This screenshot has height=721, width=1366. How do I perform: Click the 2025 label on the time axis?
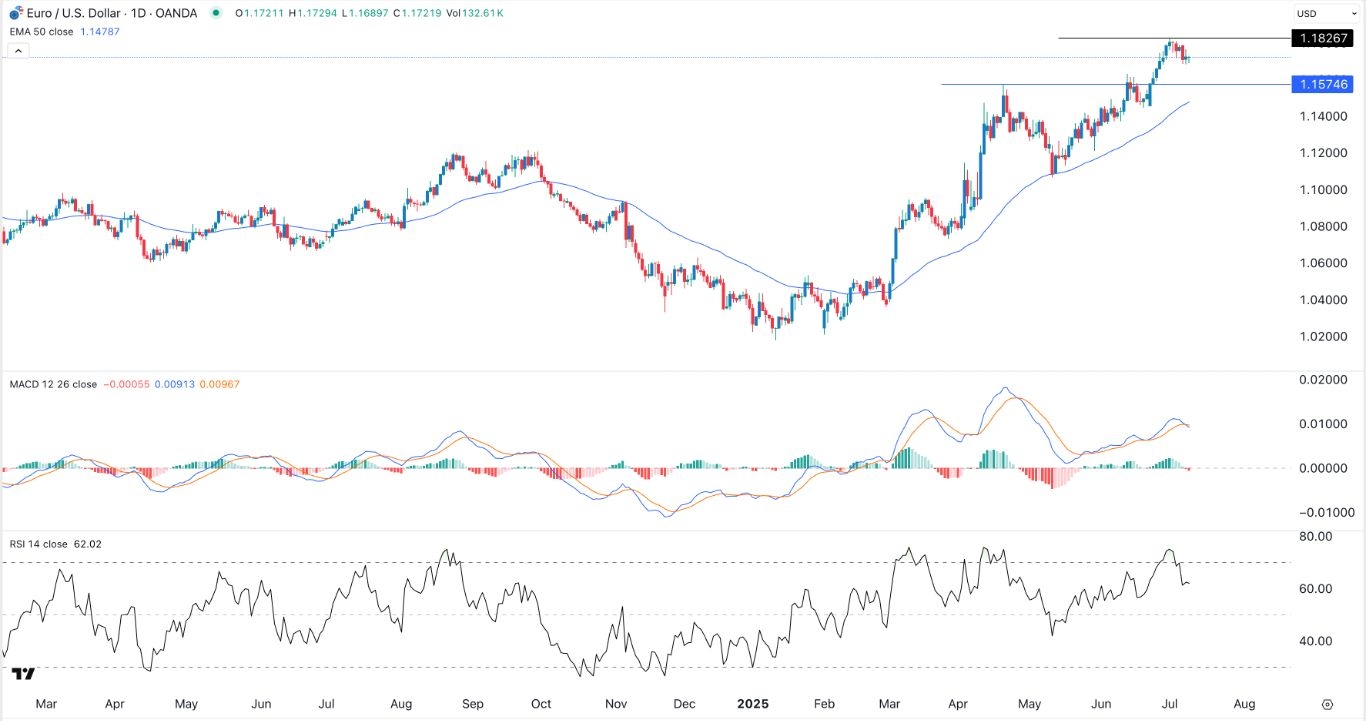coord(753,704)
